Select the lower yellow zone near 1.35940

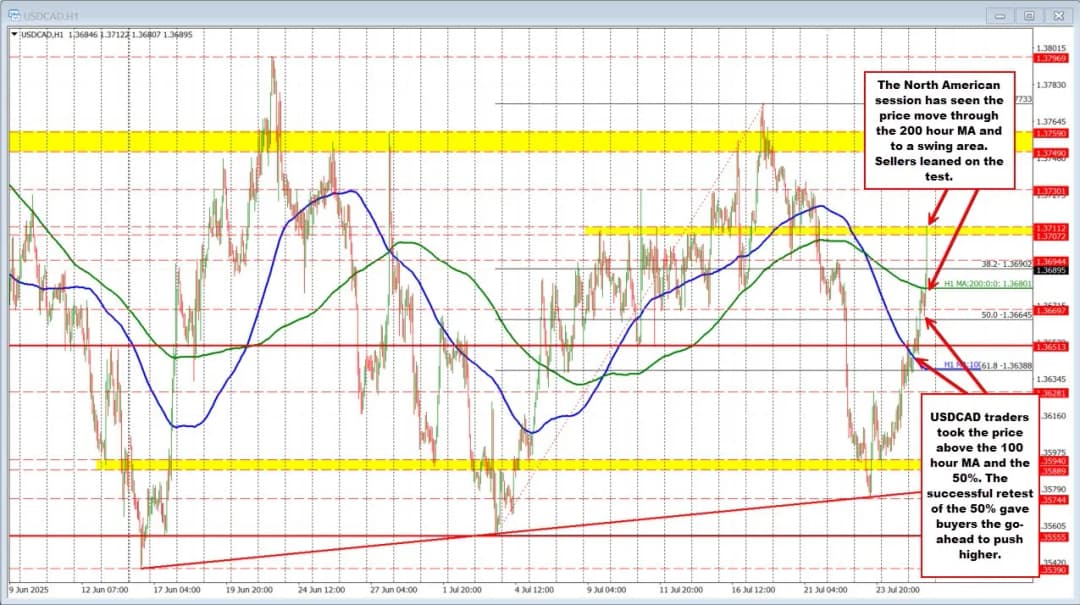tap(500, 464)
